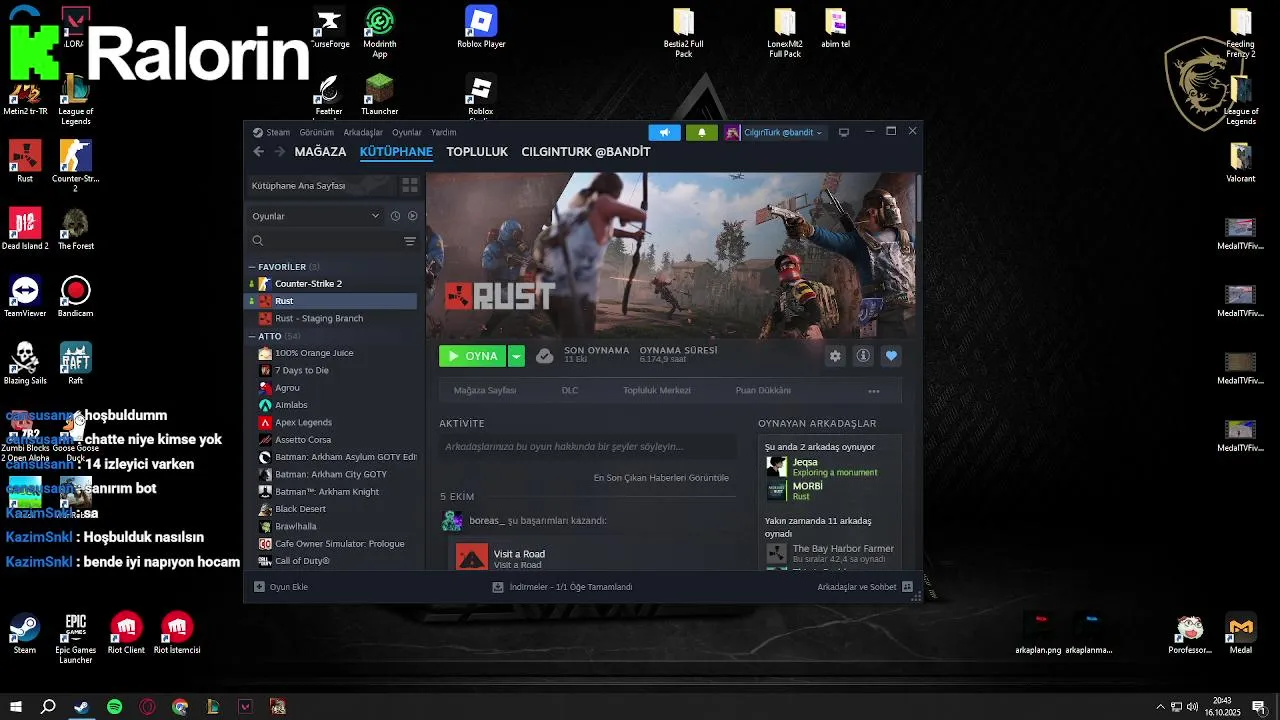Select 7 Days to Die in library
1280x720 pixels.
pyautogui.click(x=333, y=370)
